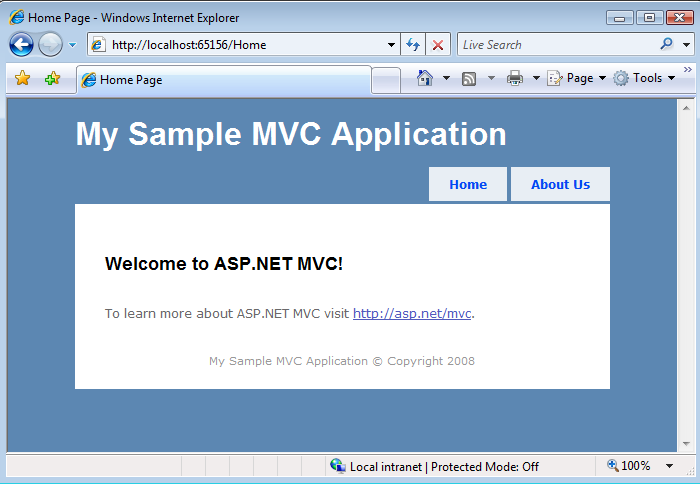700x484 pixels.
Task: Click the Home navigation link
Action: (468, 184)
